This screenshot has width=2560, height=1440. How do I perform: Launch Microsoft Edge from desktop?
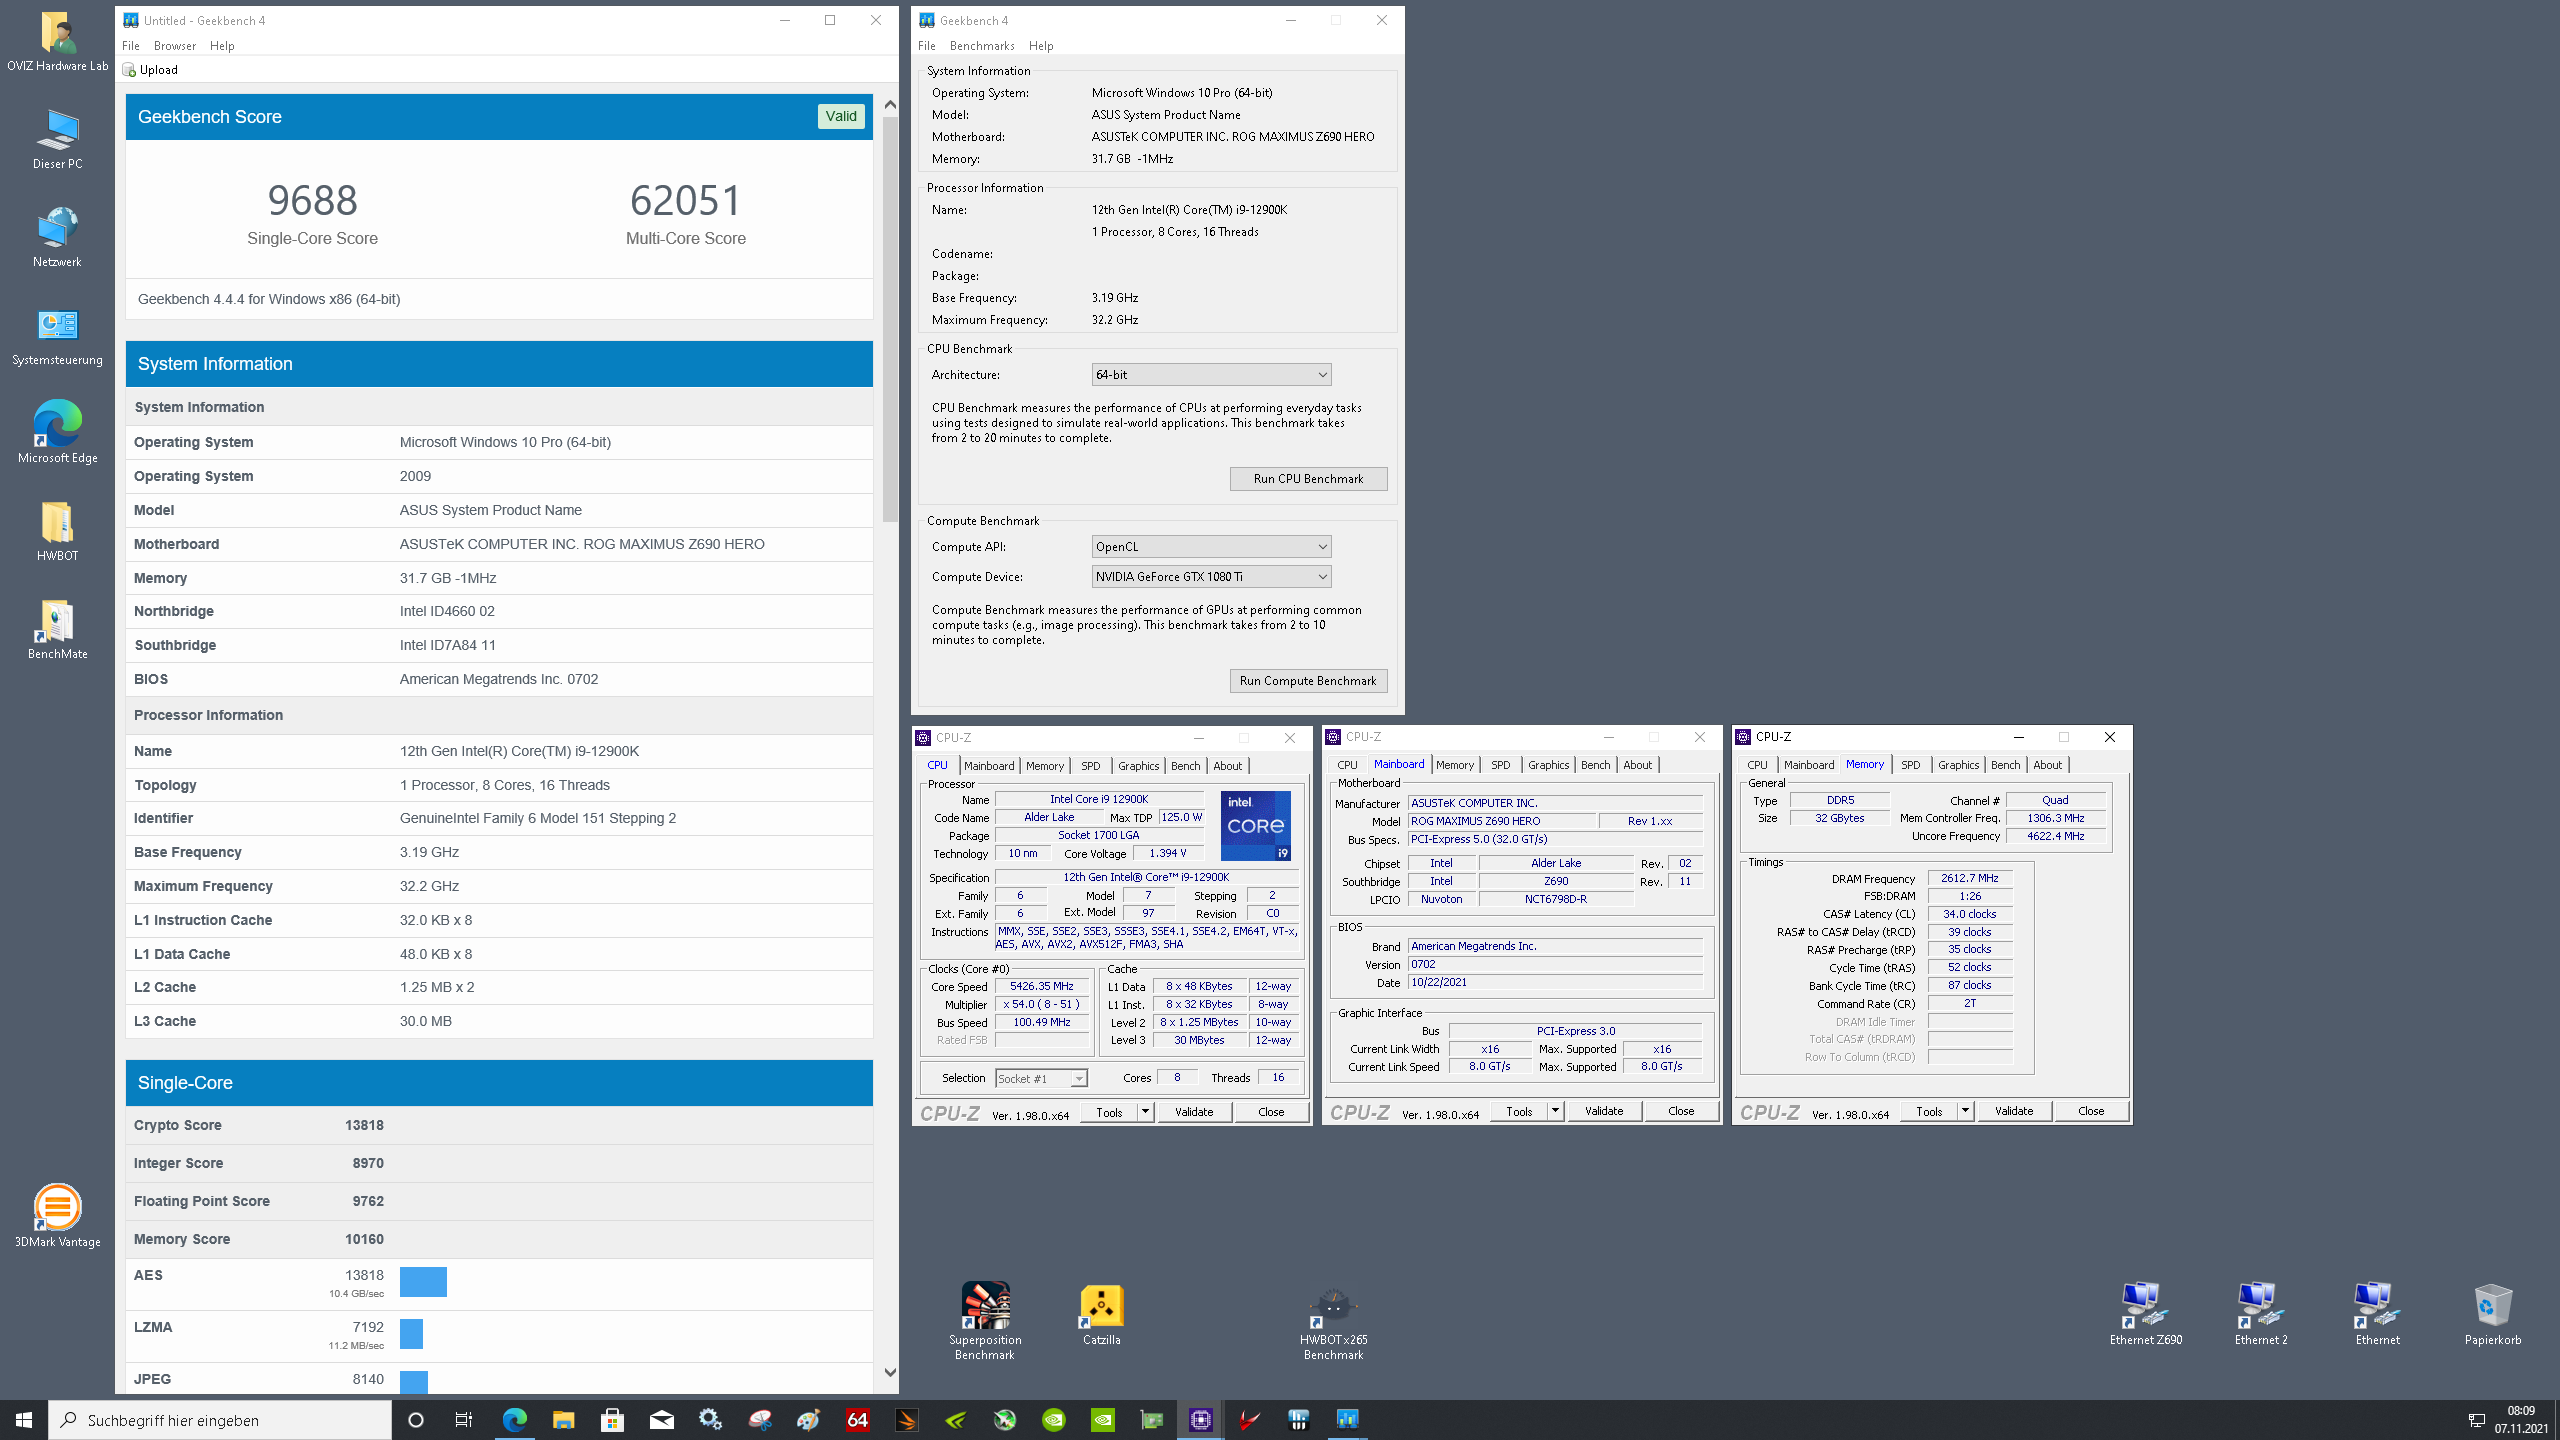pyautogui.click(x=57, y=433)
